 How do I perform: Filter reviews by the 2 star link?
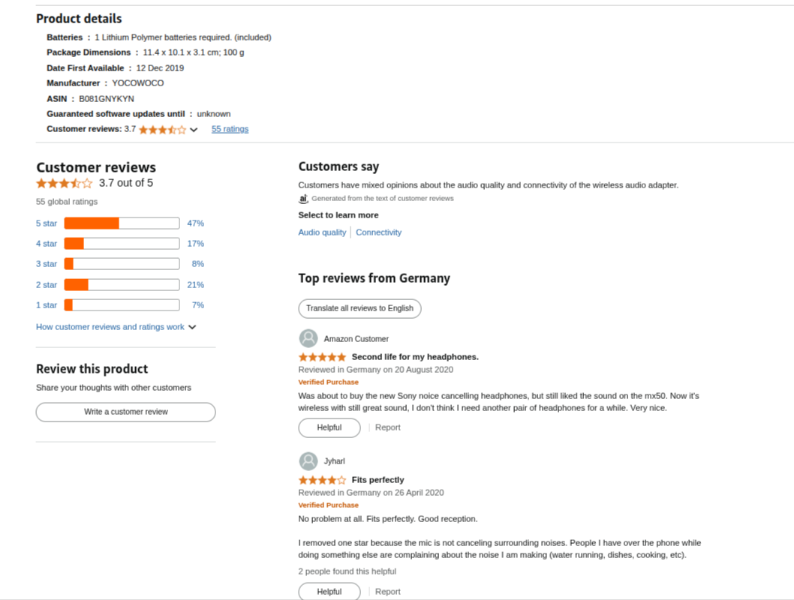tap(47, 285)
